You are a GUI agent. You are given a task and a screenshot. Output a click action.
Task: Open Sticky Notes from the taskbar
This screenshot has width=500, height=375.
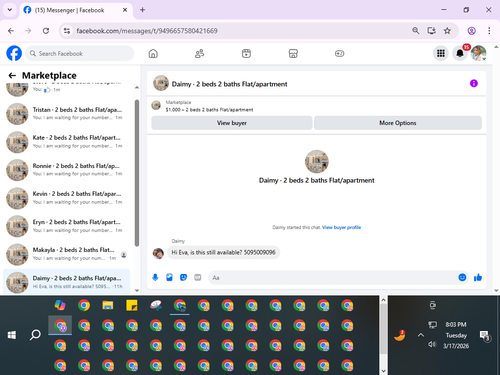point(132,305)
